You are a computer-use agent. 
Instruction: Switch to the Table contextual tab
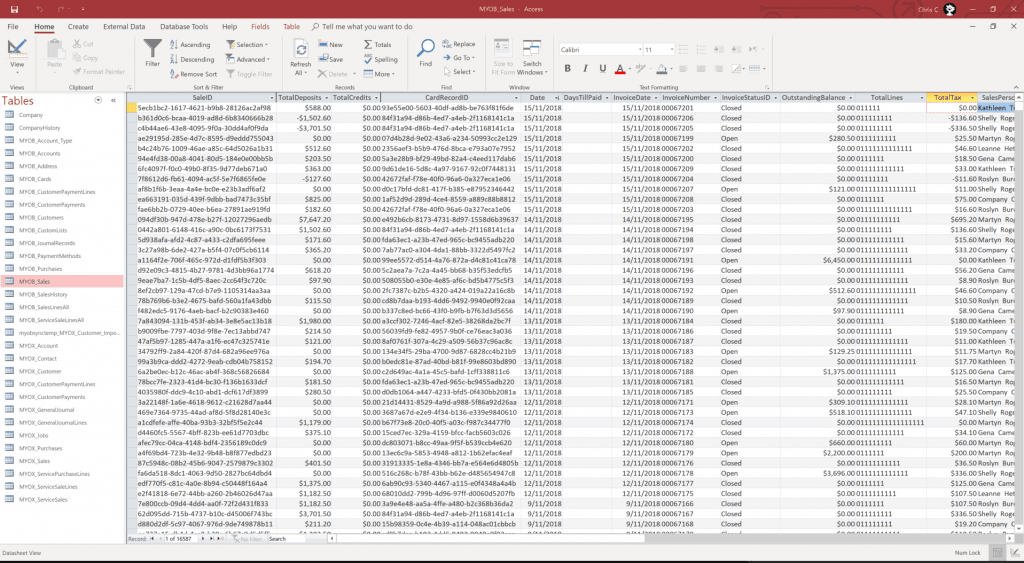pyautogui.click(x=291, y=27)
